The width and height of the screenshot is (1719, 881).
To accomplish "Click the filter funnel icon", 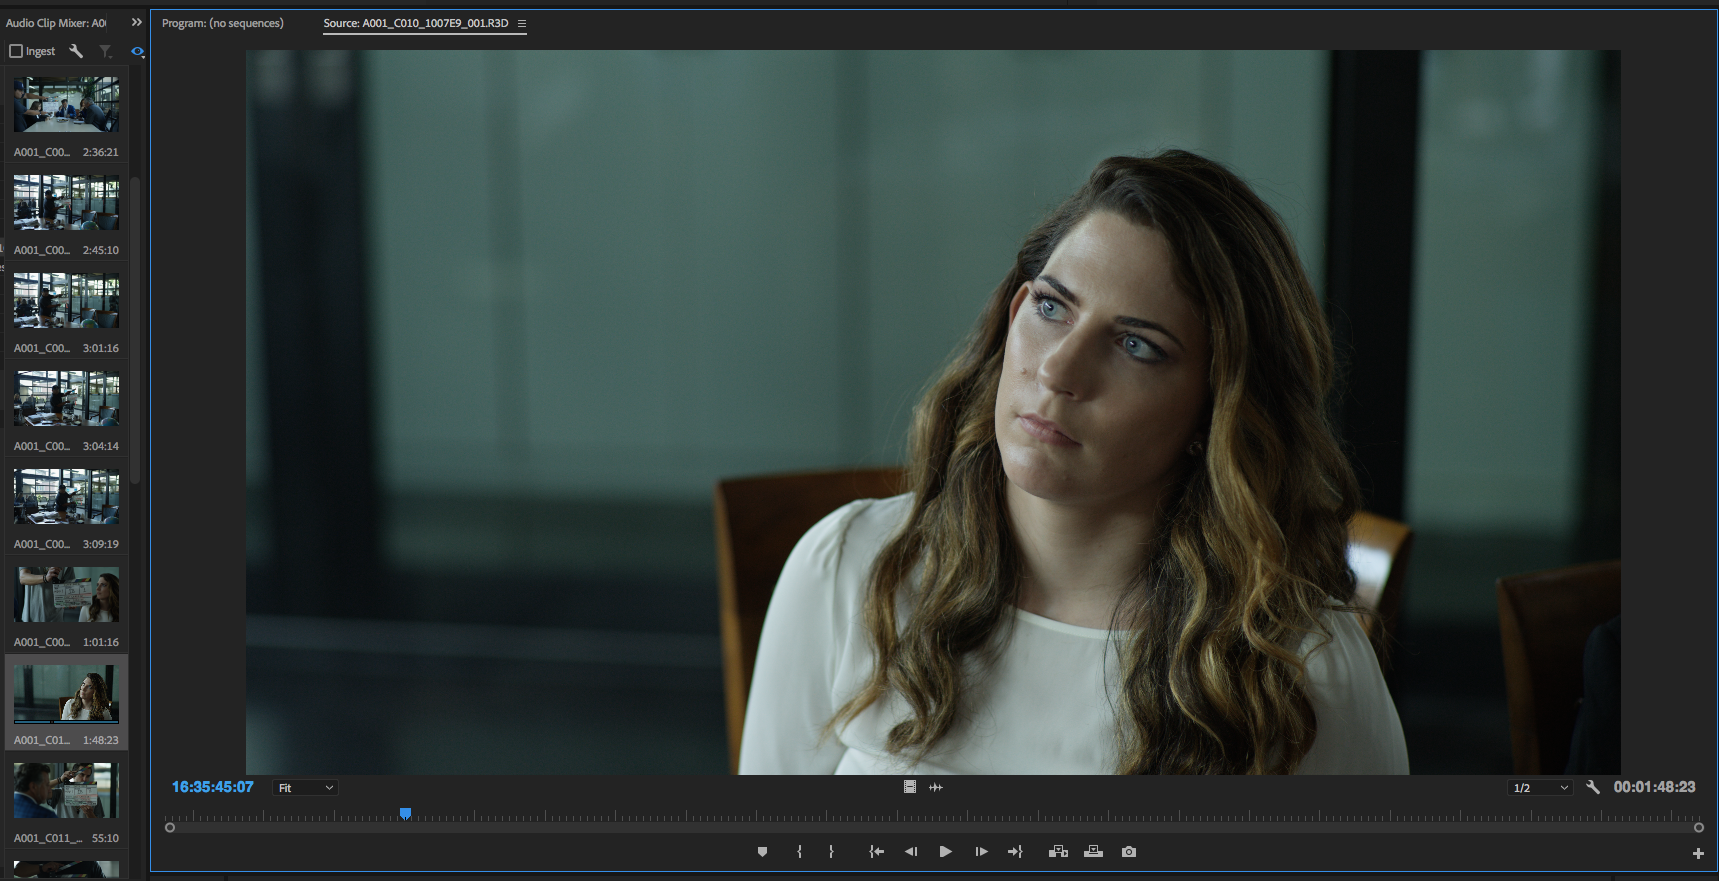I will [x=105, y=51].
